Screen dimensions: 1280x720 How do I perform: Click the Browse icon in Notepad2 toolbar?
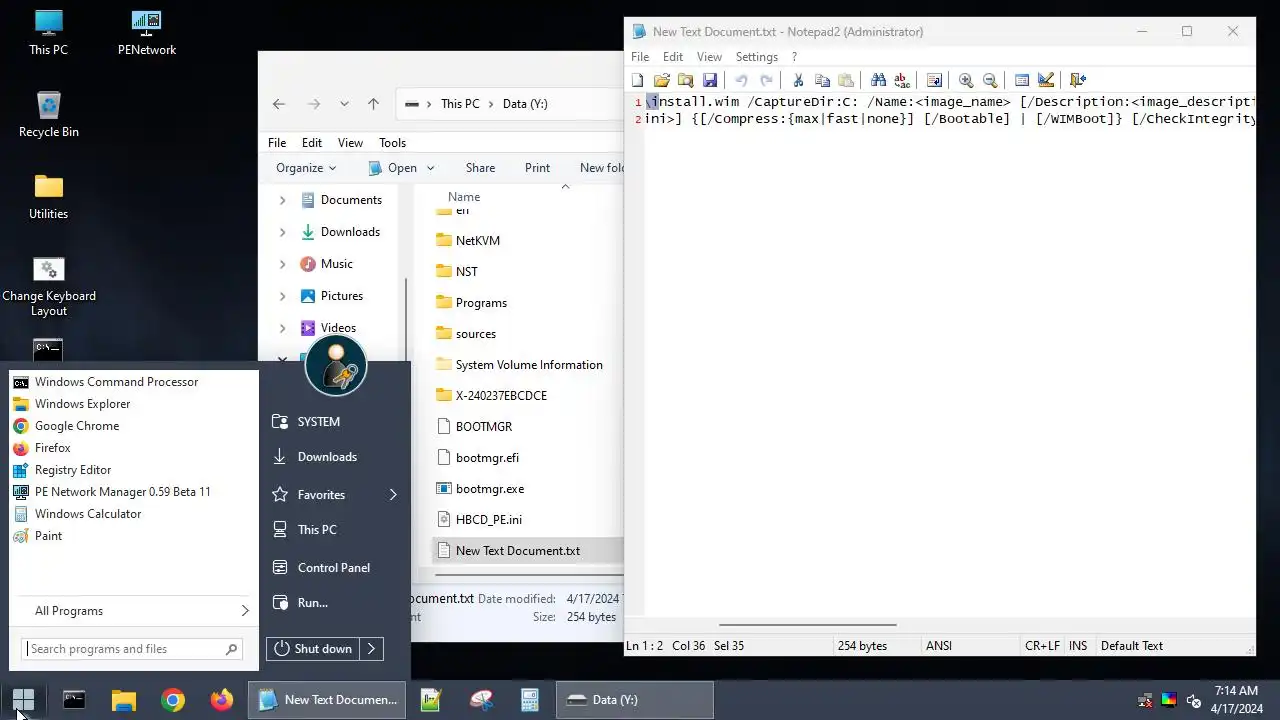tap(685, 80)
